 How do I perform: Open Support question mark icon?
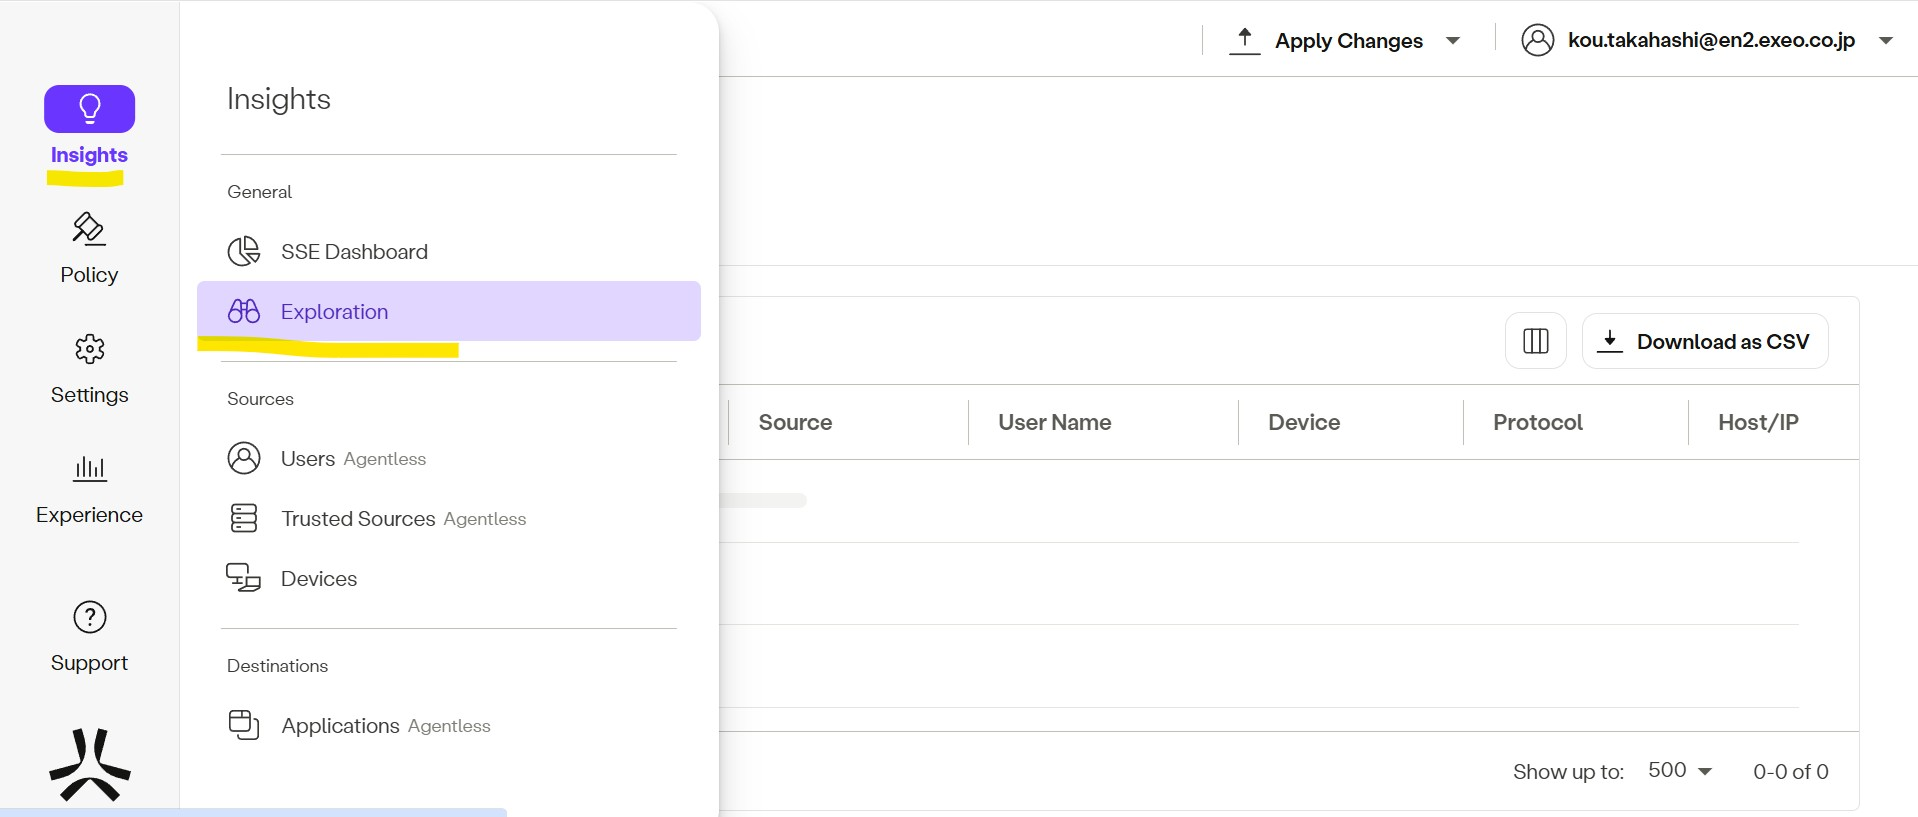(89, 617)
